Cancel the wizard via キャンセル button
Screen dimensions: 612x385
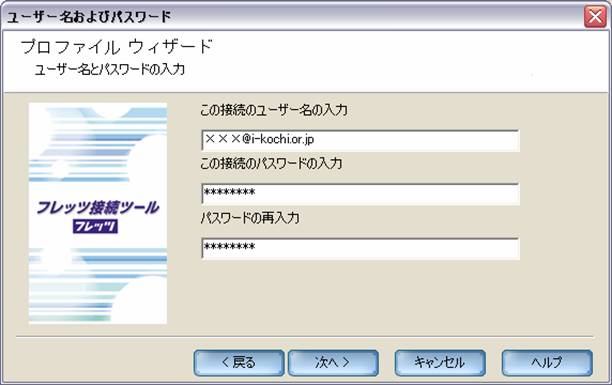pyautogui.click(x=440, y=363)
